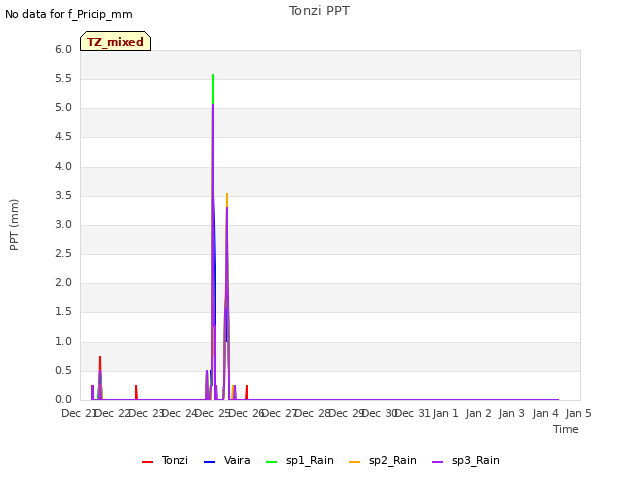This screenshot has width=640, height=480.
Task: Click the Jan 3 x-axis label
Action: click(x=512, y=413)
